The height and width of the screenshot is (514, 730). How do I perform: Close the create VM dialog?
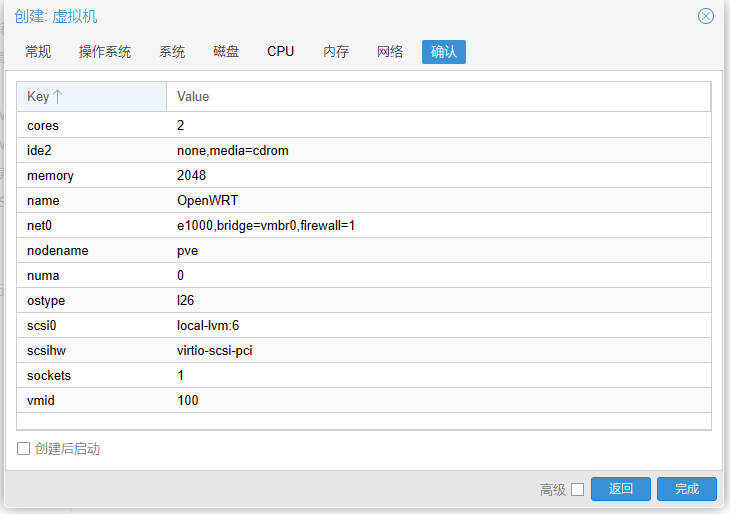[x=706, y=16]
